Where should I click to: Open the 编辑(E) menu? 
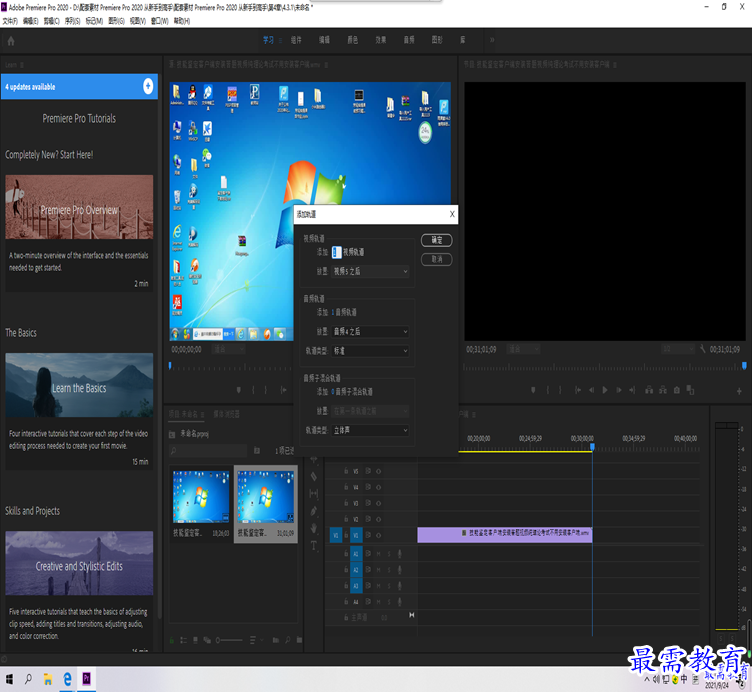pyautogui.click(x=31, y=21)
